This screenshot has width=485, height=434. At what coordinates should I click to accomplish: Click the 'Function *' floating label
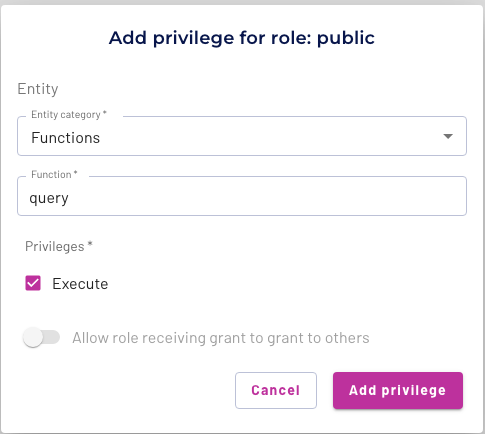pos(54,174)
